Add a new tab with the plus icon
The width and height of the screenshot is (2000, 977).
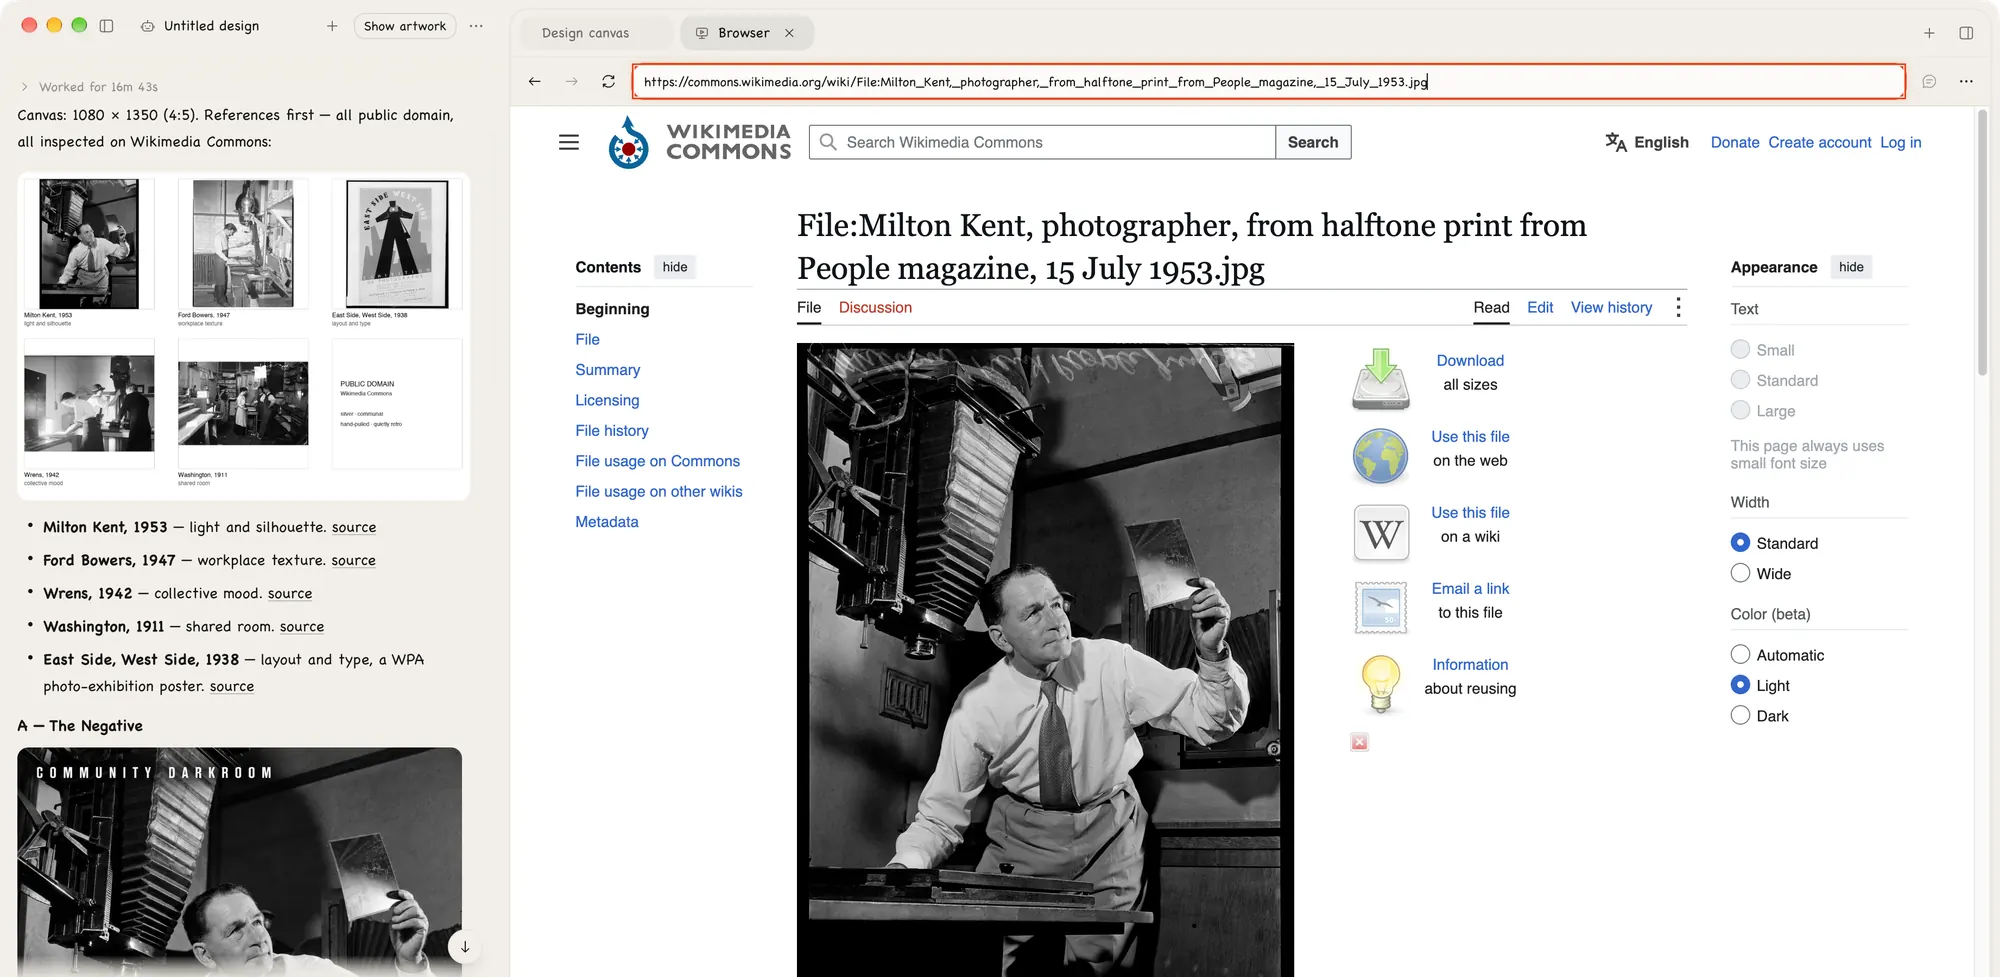(1929, 33)
